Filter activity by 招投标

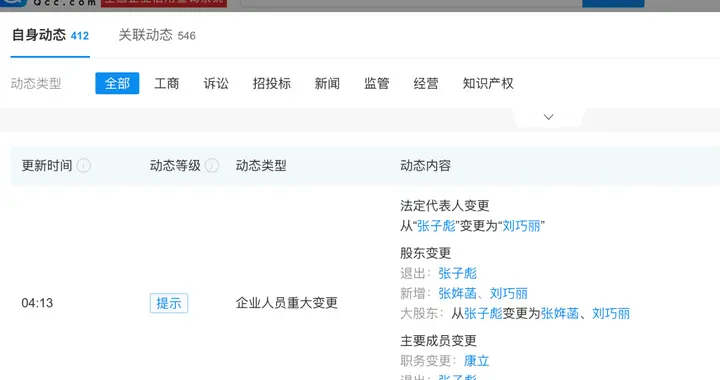click(271, 83)
